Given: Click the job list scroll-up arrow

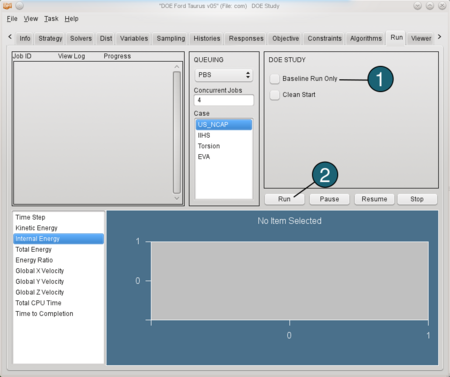Looking at the screenshot, I should pos(177,67).
